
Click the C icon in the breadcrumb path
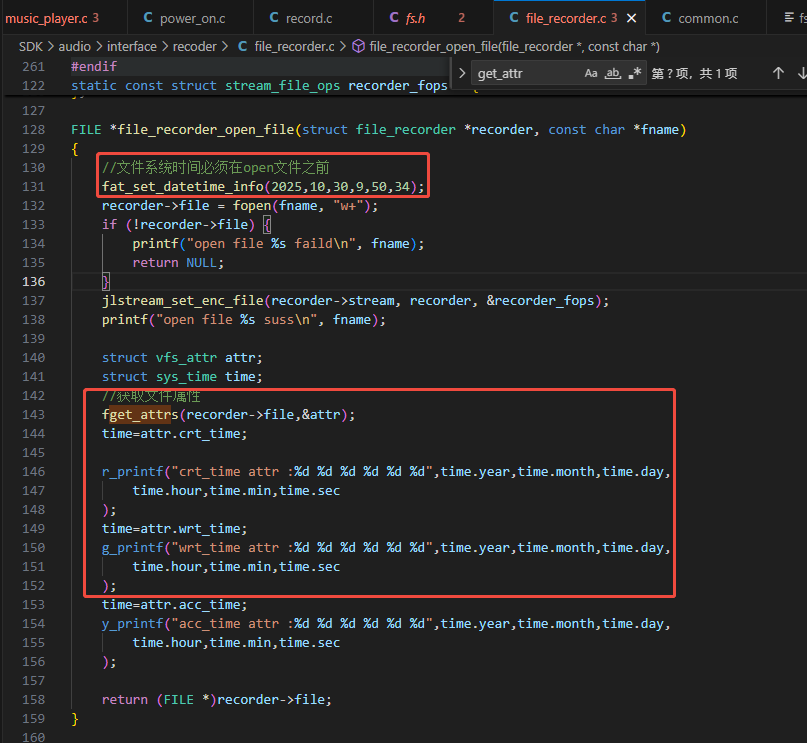point(243,46)
